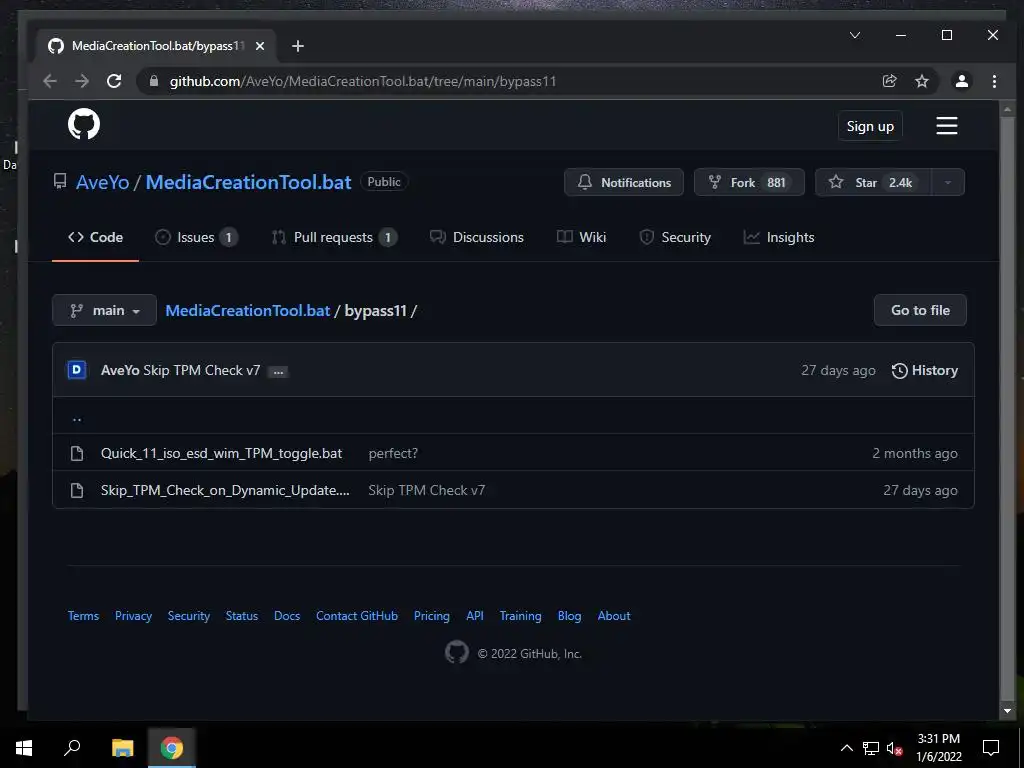
Task: Open the Wiki tab
Action: point(581,237)
